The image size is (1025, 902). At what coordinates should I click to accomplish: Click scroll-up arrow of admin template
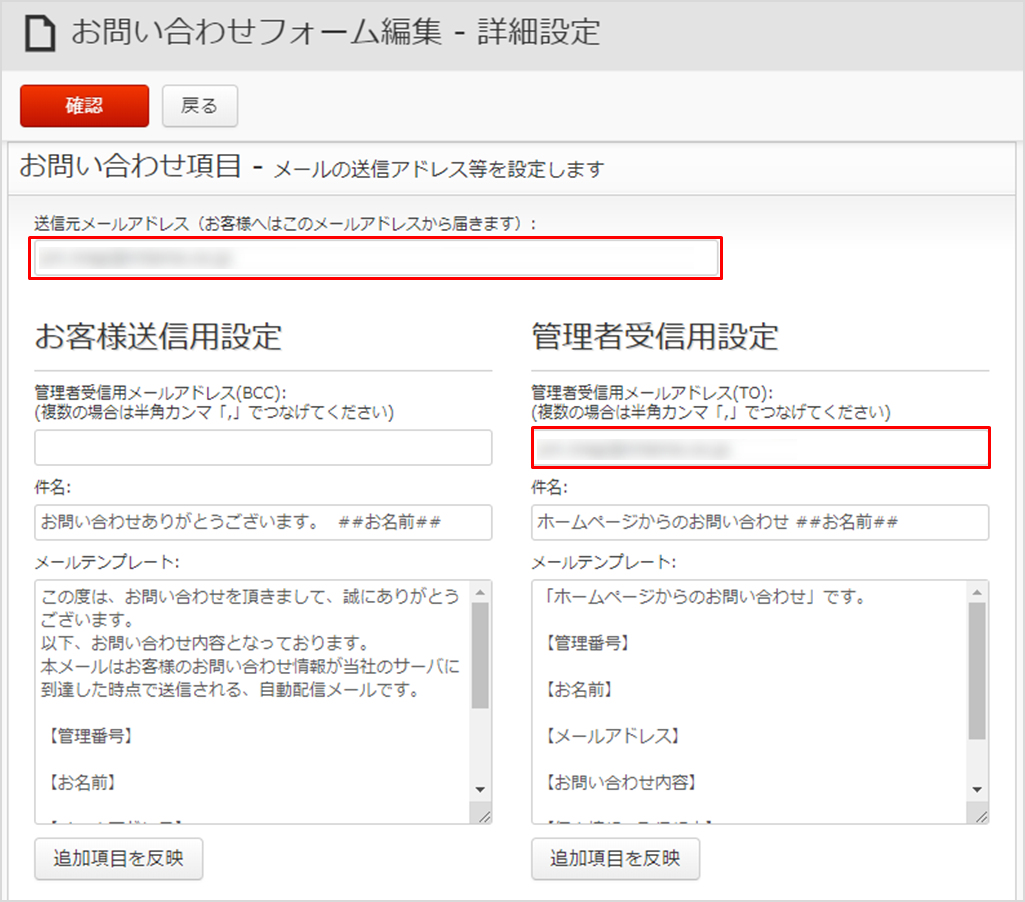pos(977,592)
